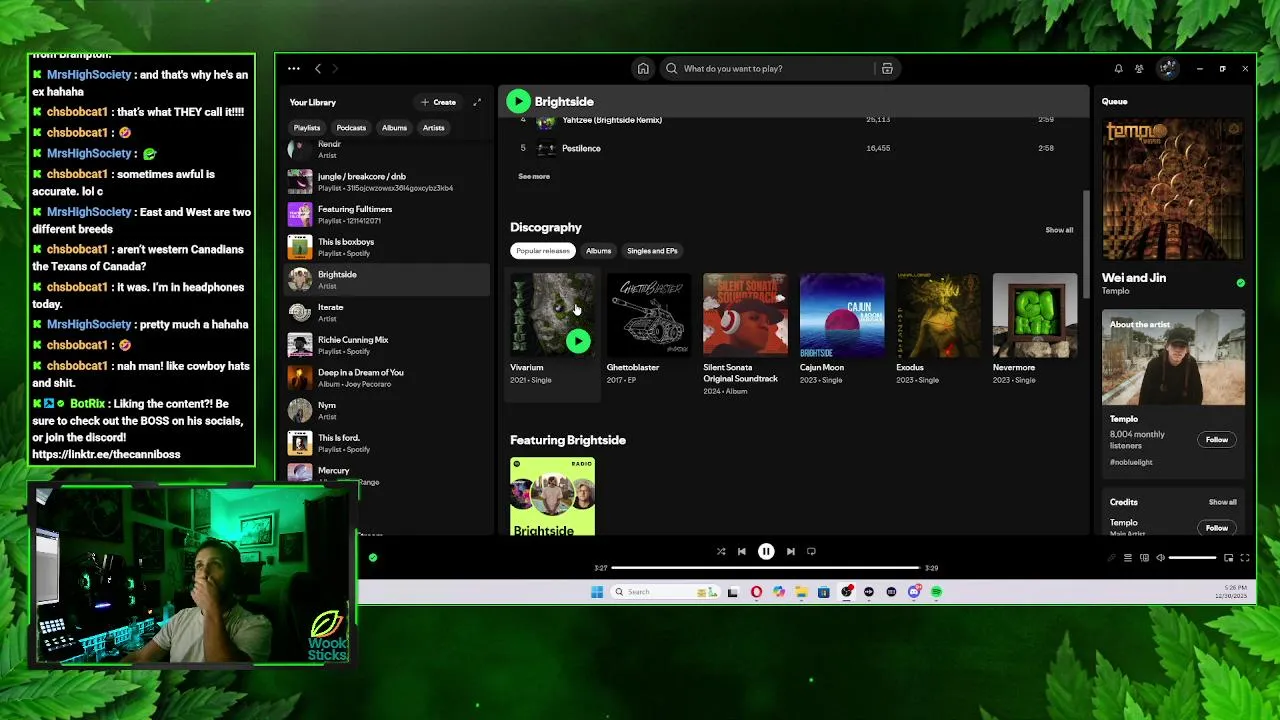Mute with the speaker icon

coord(1160,558)
